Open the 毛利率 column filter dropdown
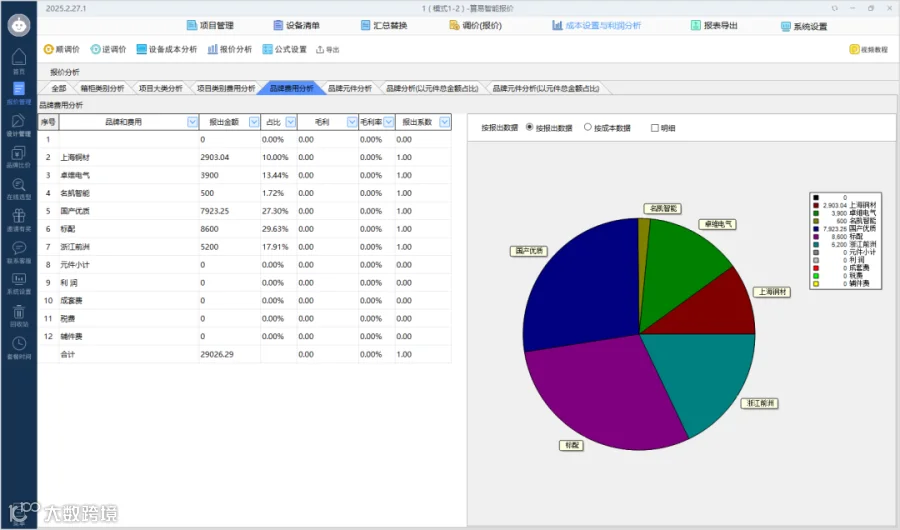The height and width of the screenshot is (530, 900). tap(389, 122)
